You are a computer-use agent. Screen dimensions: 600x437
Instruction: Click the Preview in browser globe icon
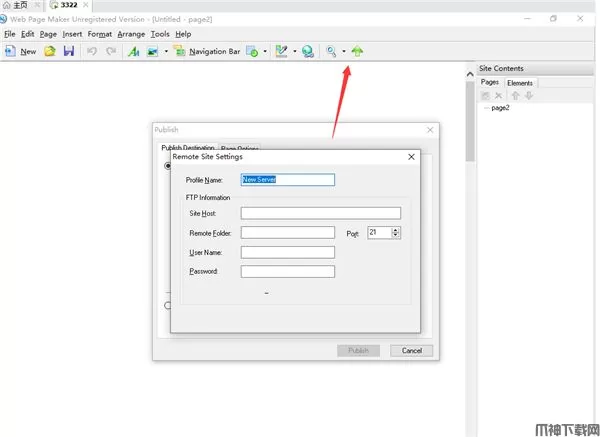[x=307, y=51]
